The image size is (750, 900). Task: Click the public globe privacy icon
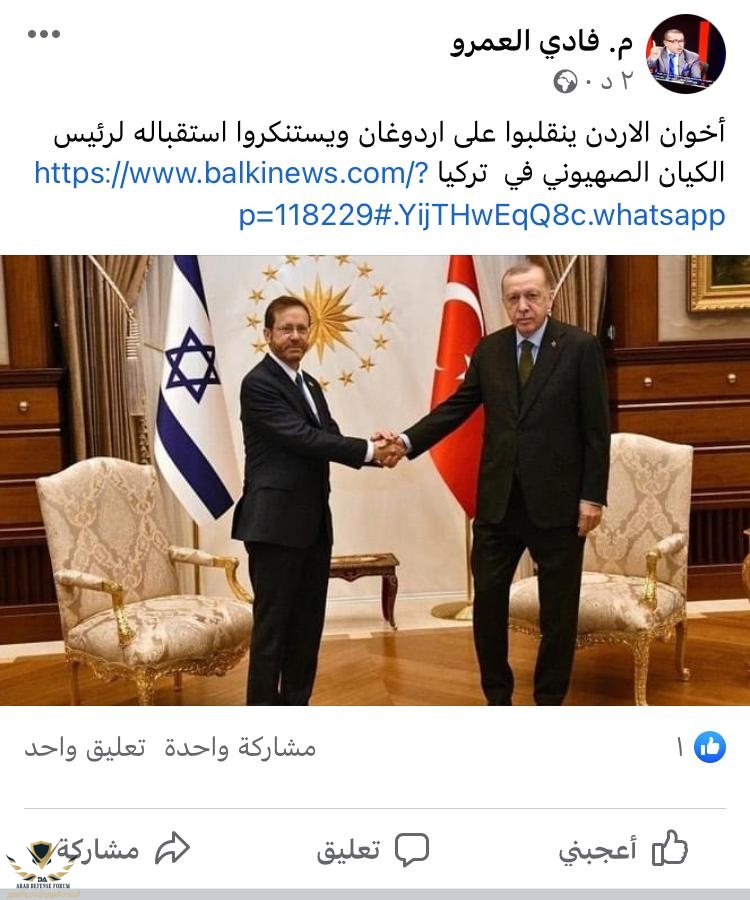(x=565, y=82)
